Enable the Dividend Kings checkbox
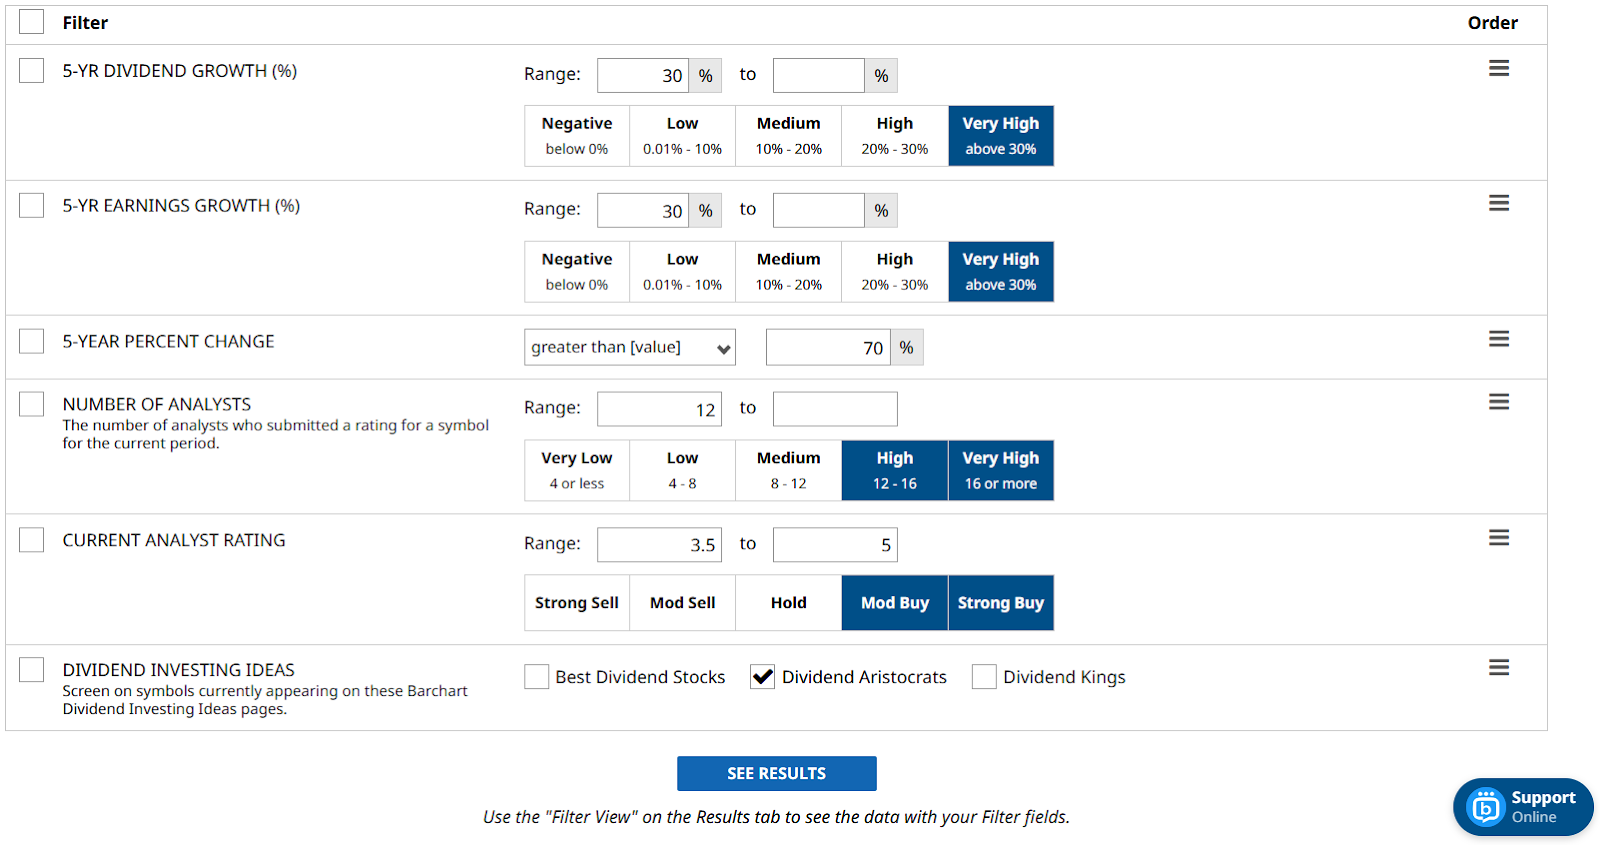Screen dimensions: 1600x845 [984, 677]
